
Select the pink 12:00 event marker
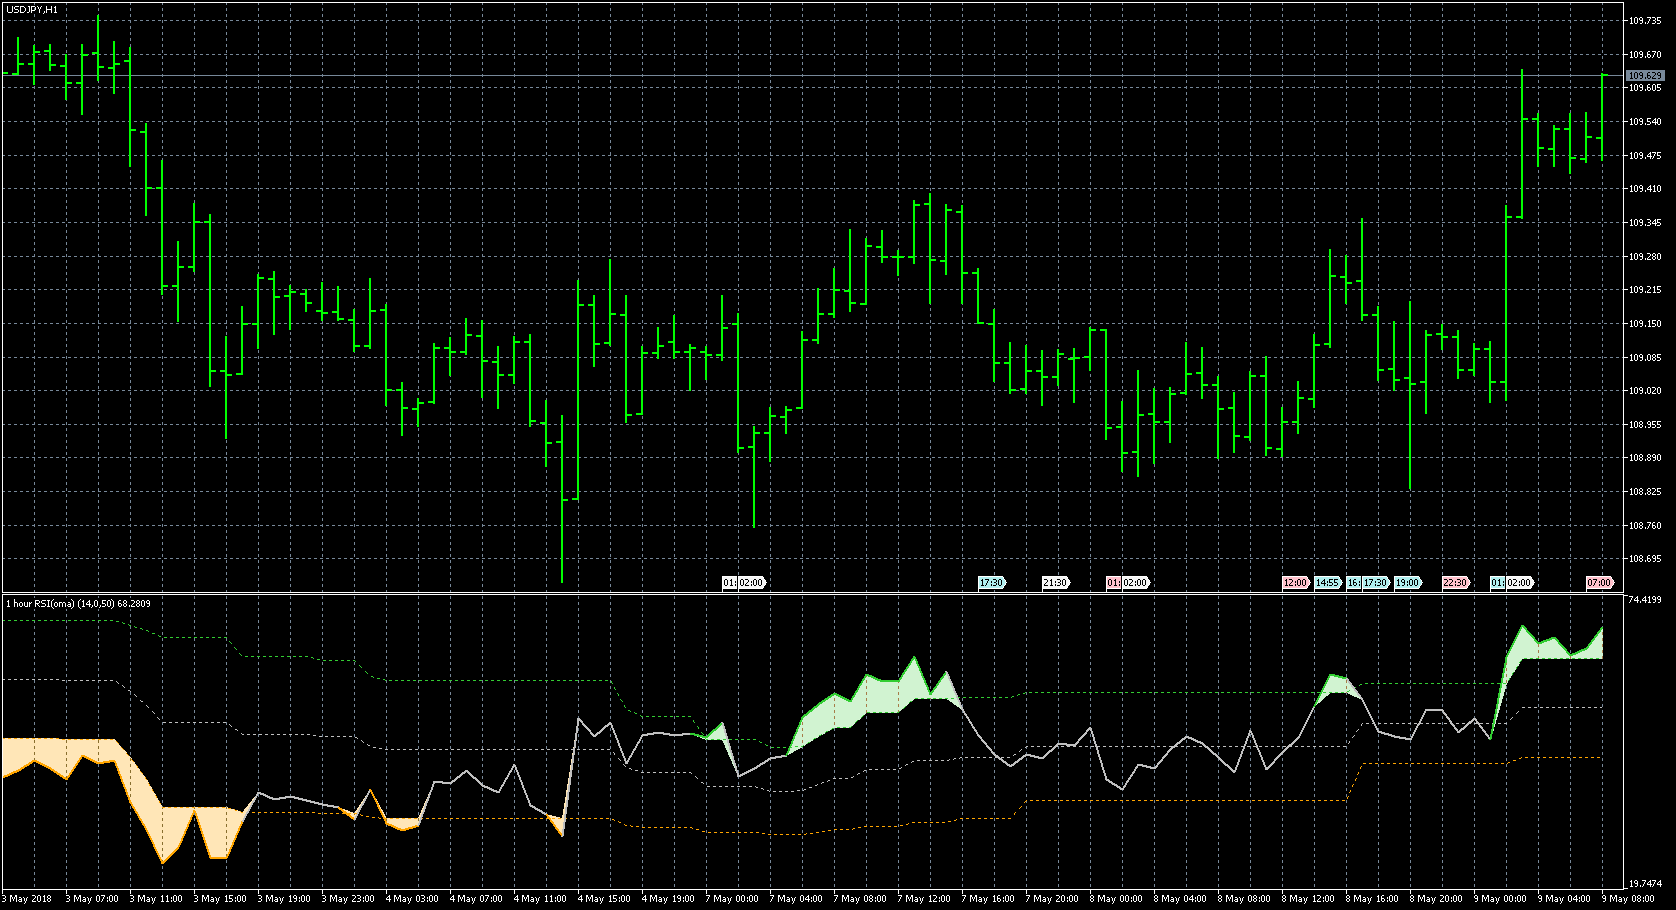tap(1295, 583)
